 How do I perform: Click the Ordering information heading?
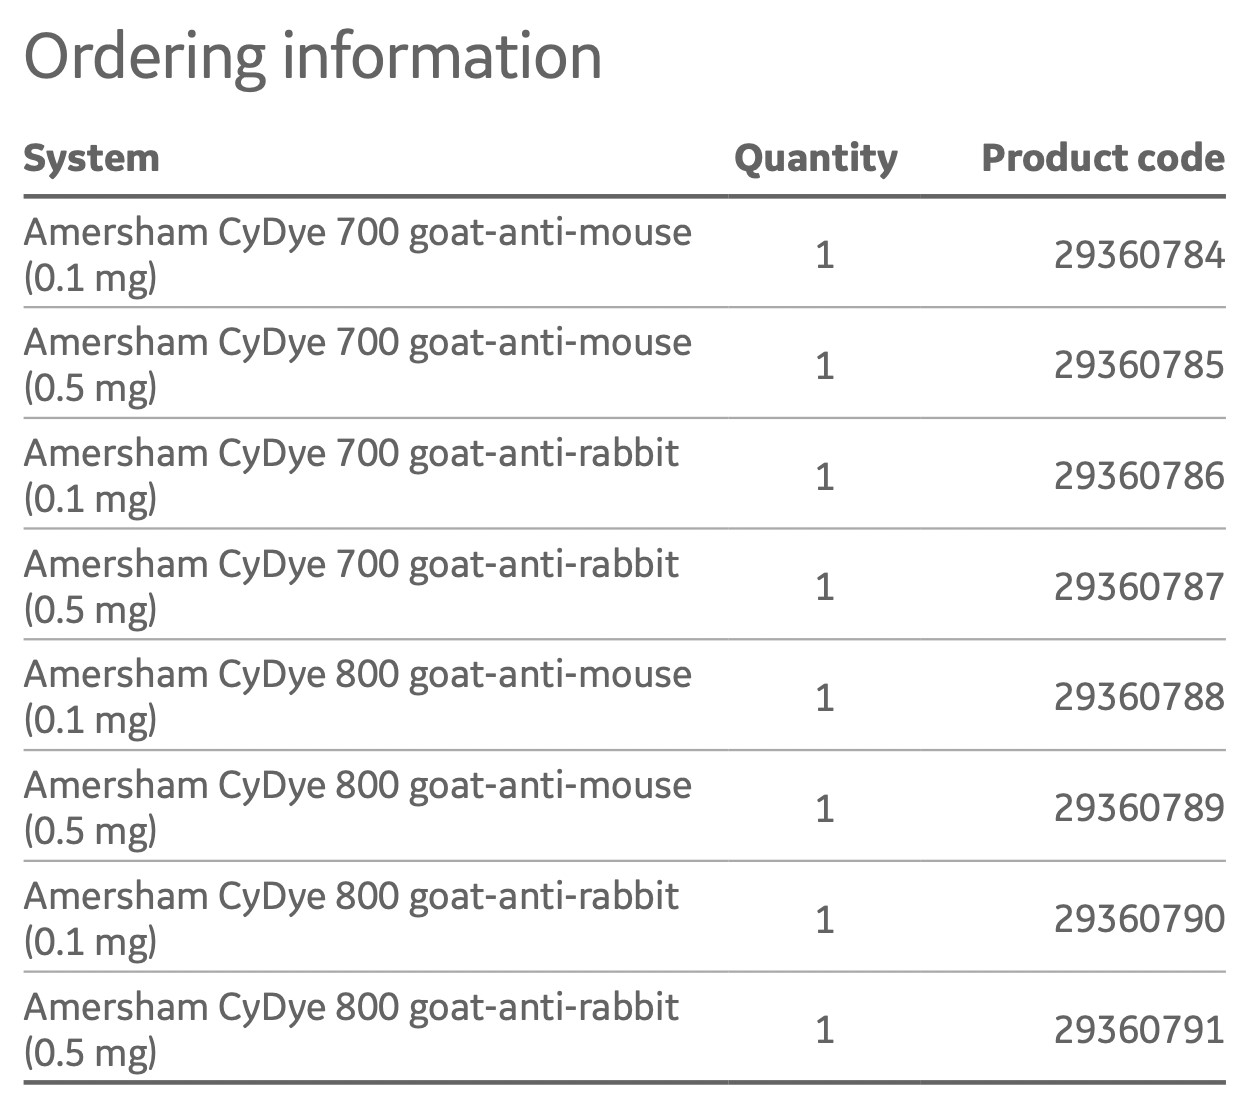tap(312, 56)
